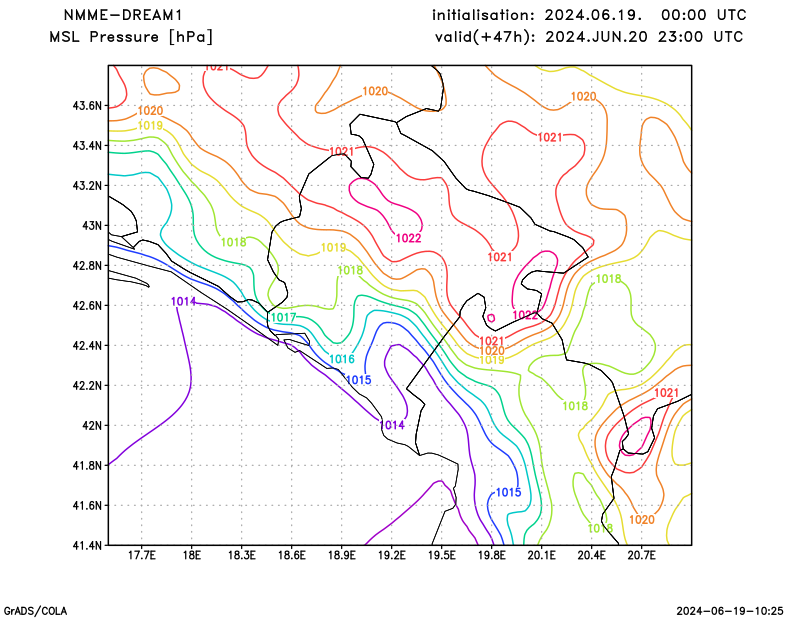This screenshot has height=618, width=800.
Task: Select the 'initialisation: 2024.06.19. 00:00 UTC' line
Action: (589, 15)
